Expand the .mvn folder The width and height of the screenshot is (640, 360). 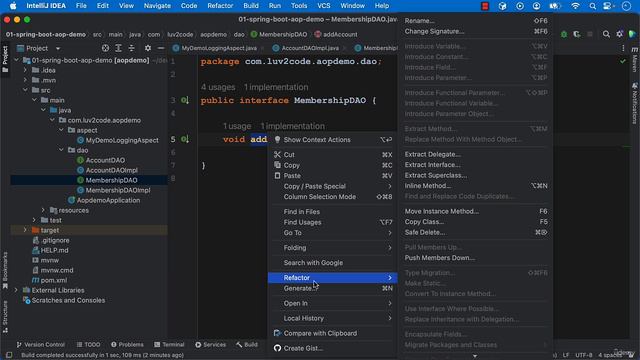(x=25, y=80)
